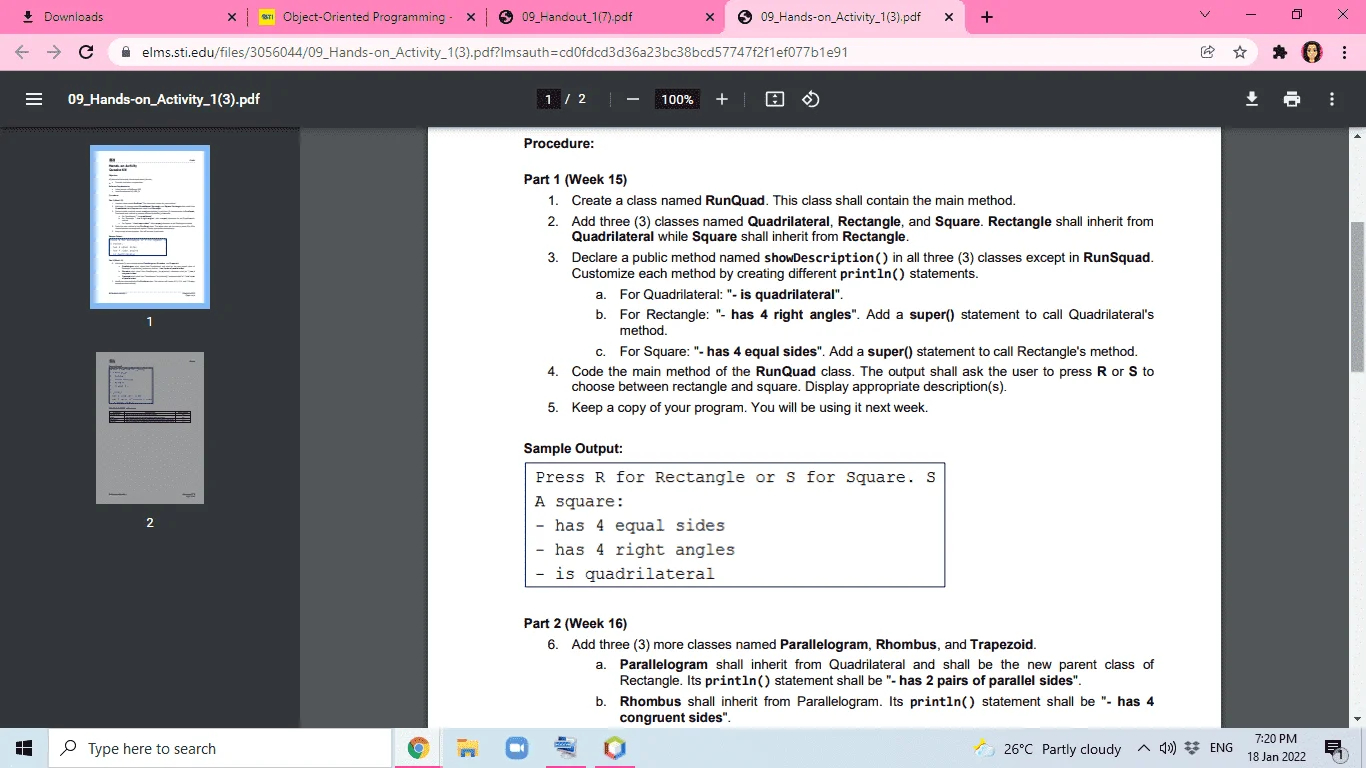Share this page icon
Image resolution: width=1366 pixels, height=768 pixels.
pyautogui.click(x=1207, y=52)
